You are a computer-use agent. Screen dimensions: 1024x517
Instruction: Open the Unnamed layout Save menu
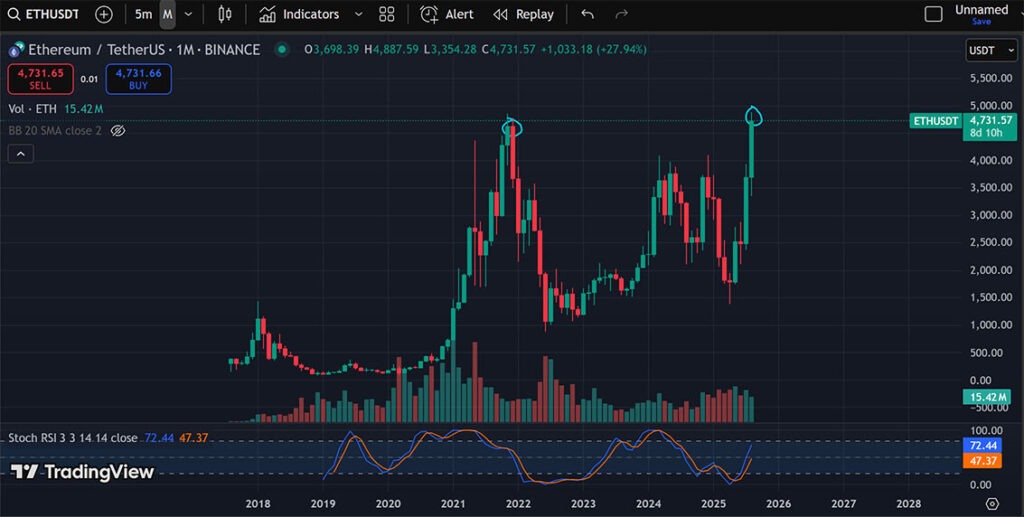click(982, 15)
